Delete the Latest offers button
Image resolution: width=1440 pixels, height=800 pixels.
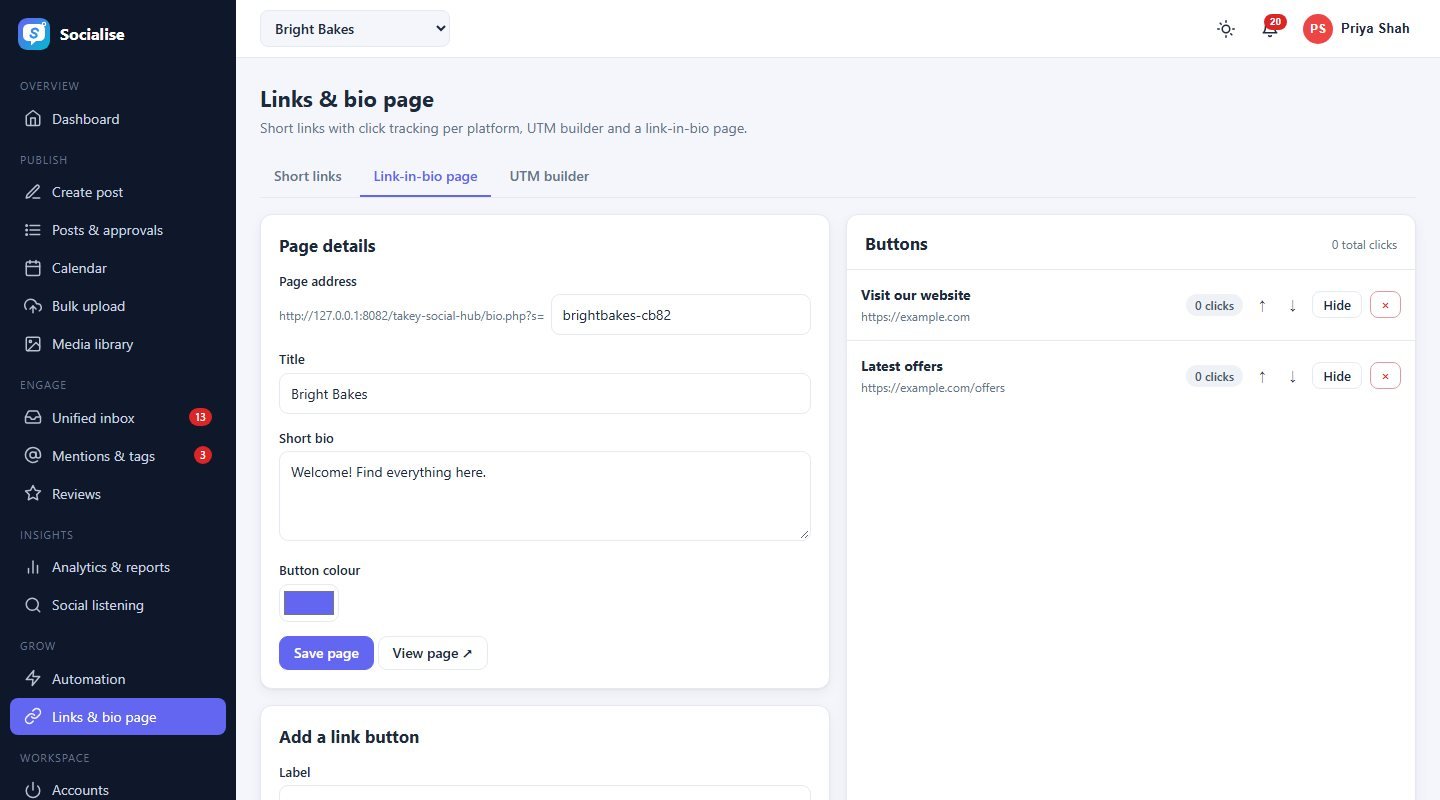click(1385, 377)
